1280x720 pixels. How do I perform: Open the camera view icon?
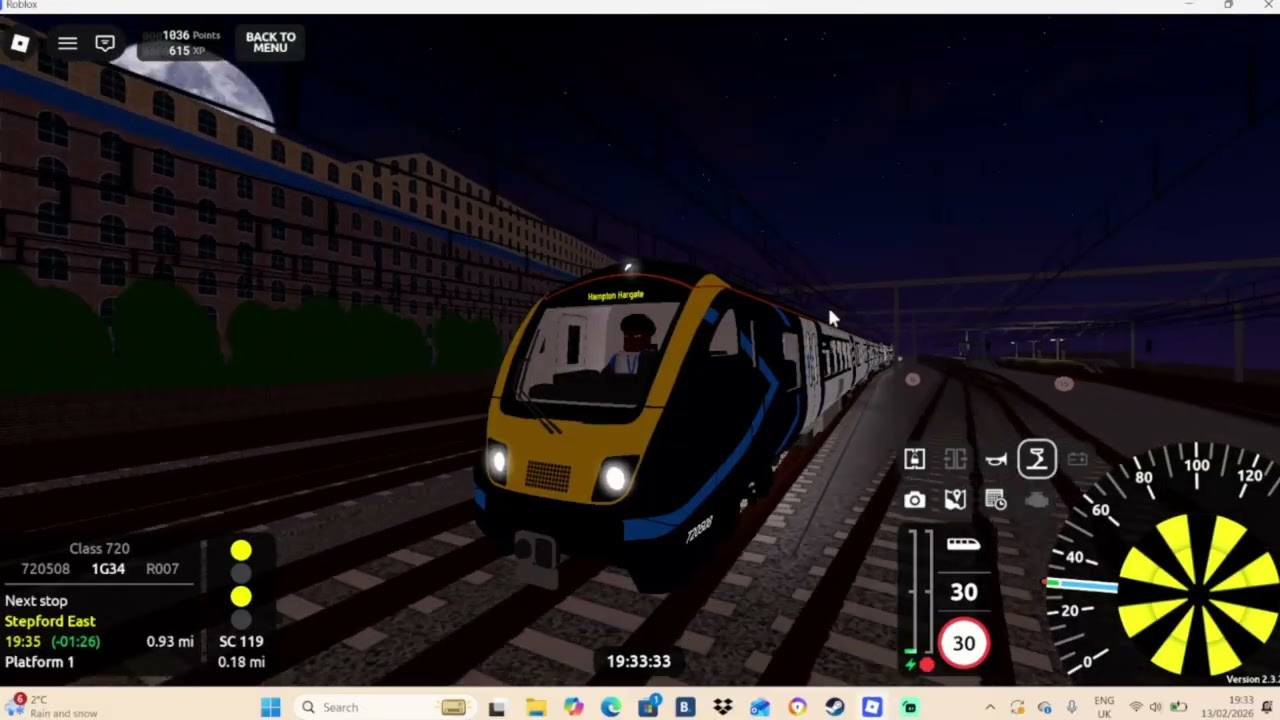coord(914,500)
